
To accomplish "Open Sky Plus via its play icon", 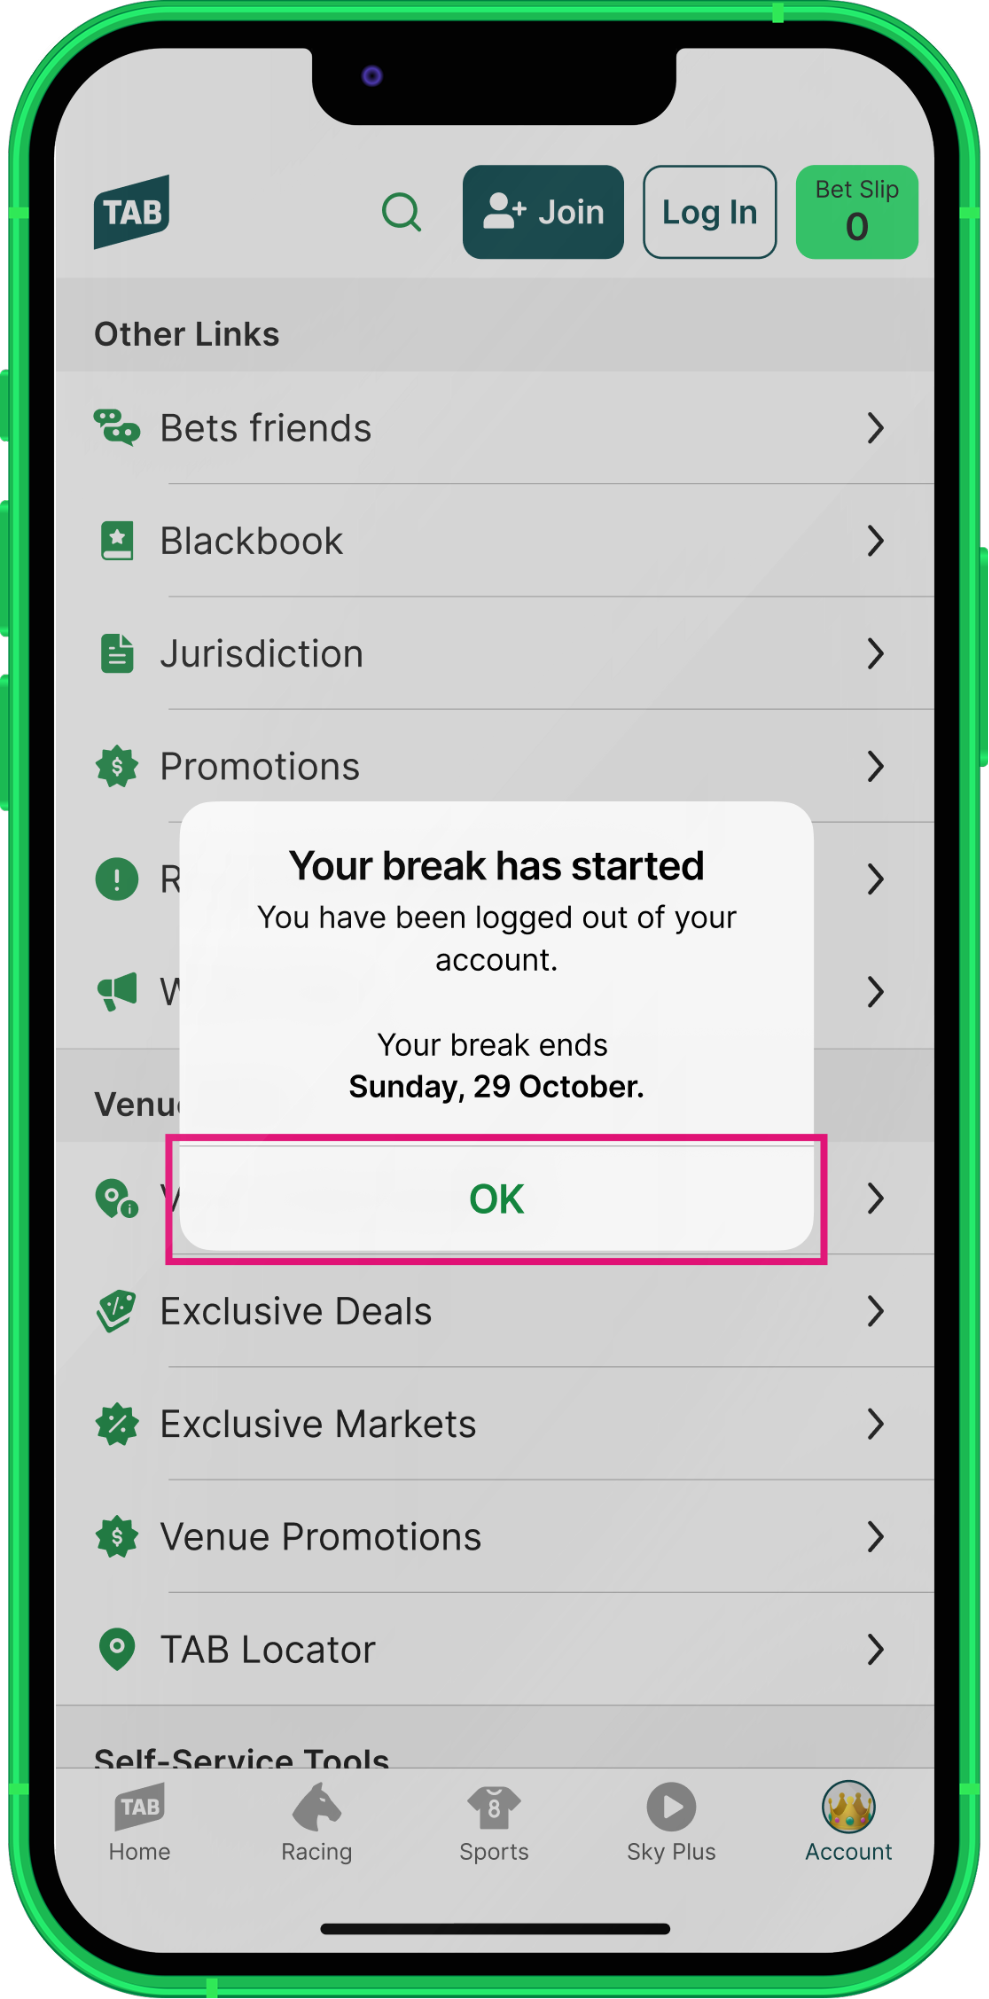I will tap(670, 1808).
